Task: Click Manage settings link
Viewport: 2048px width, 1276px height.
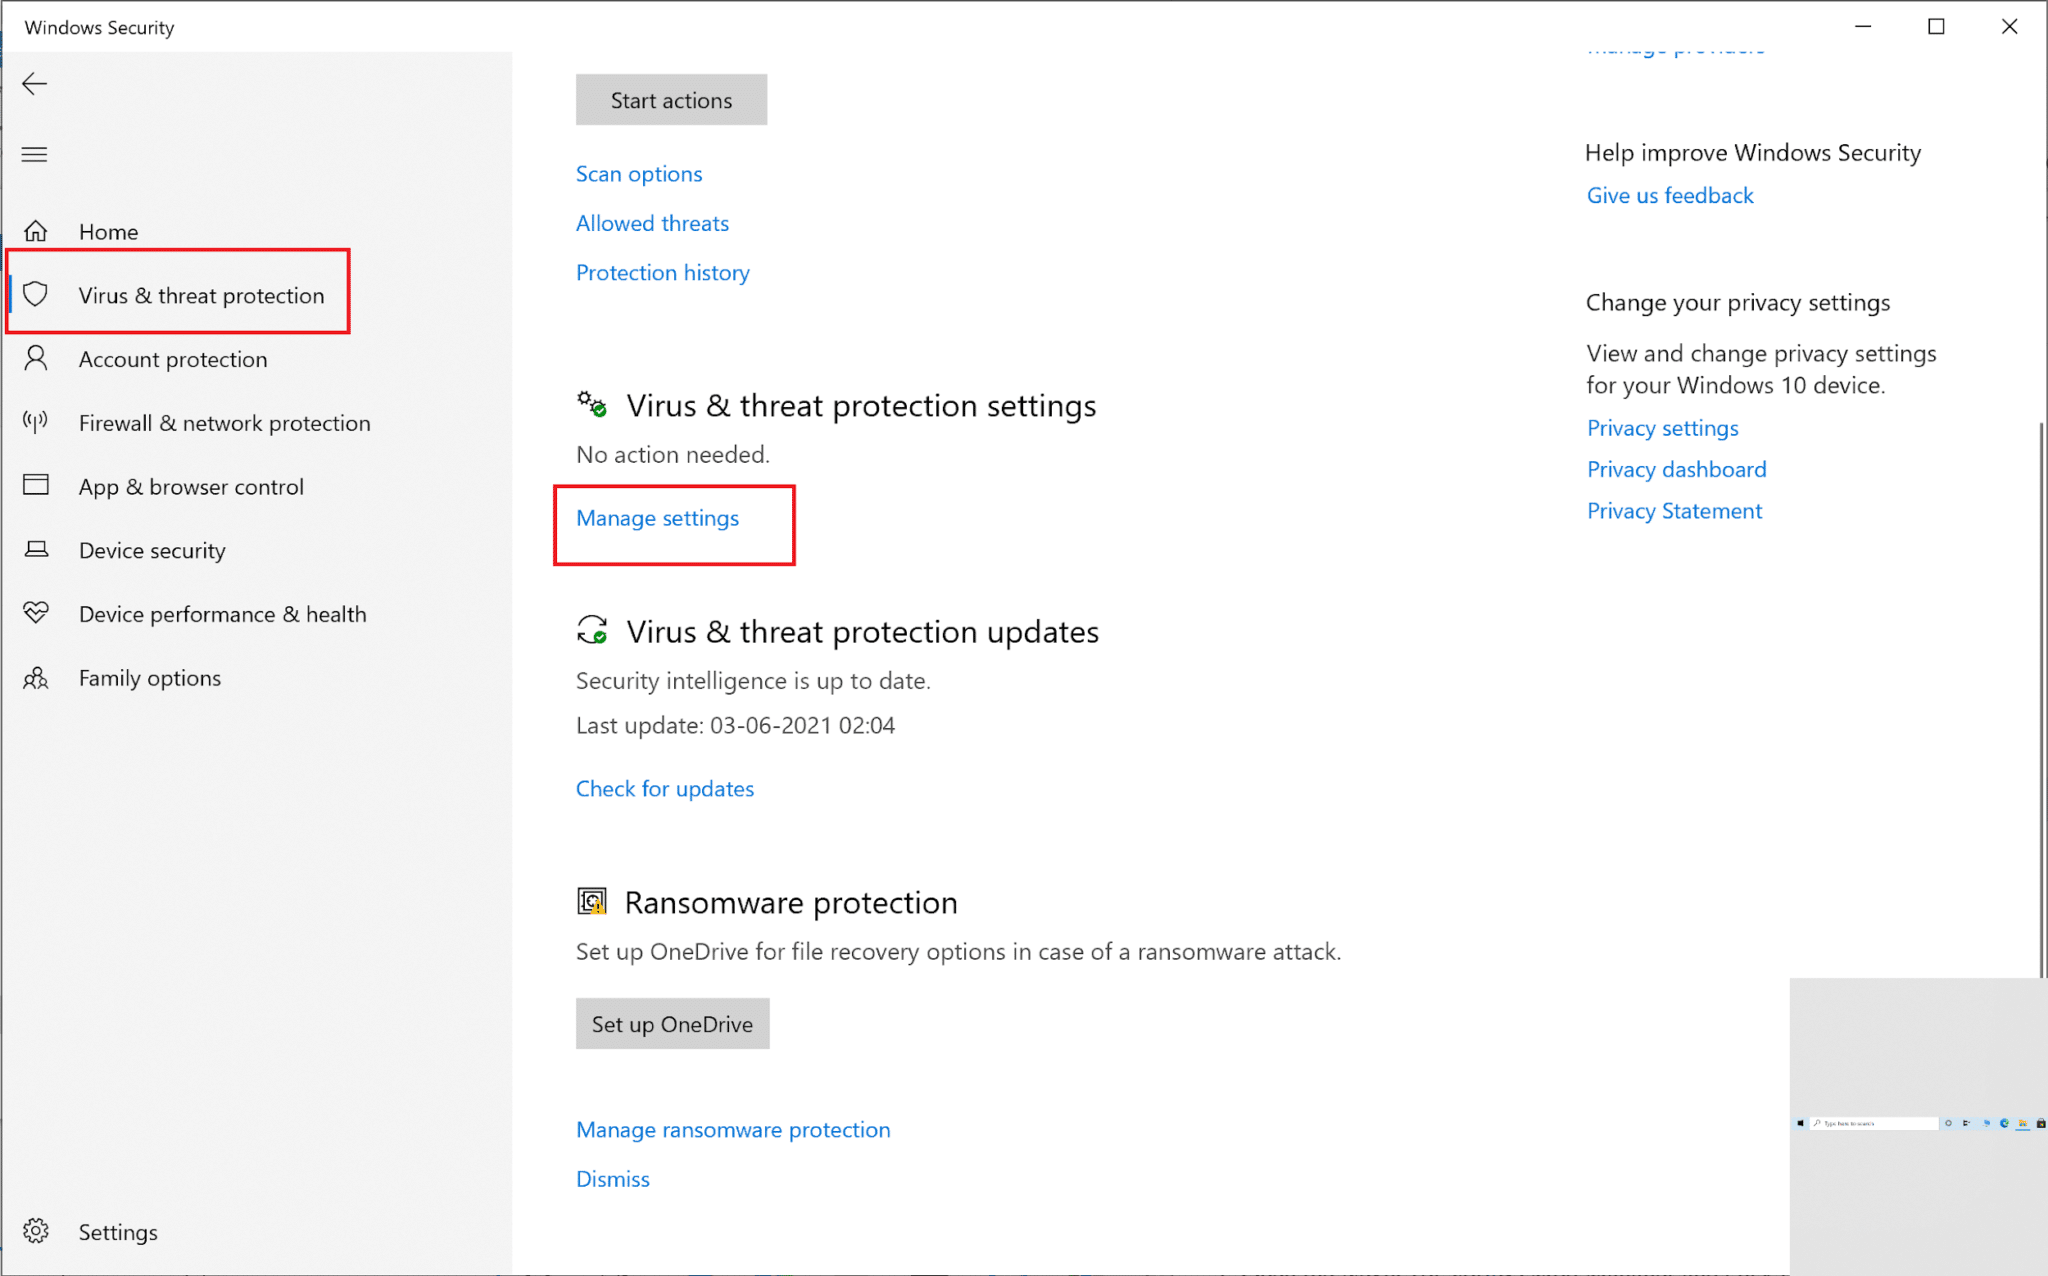Action: pos(657,518)
